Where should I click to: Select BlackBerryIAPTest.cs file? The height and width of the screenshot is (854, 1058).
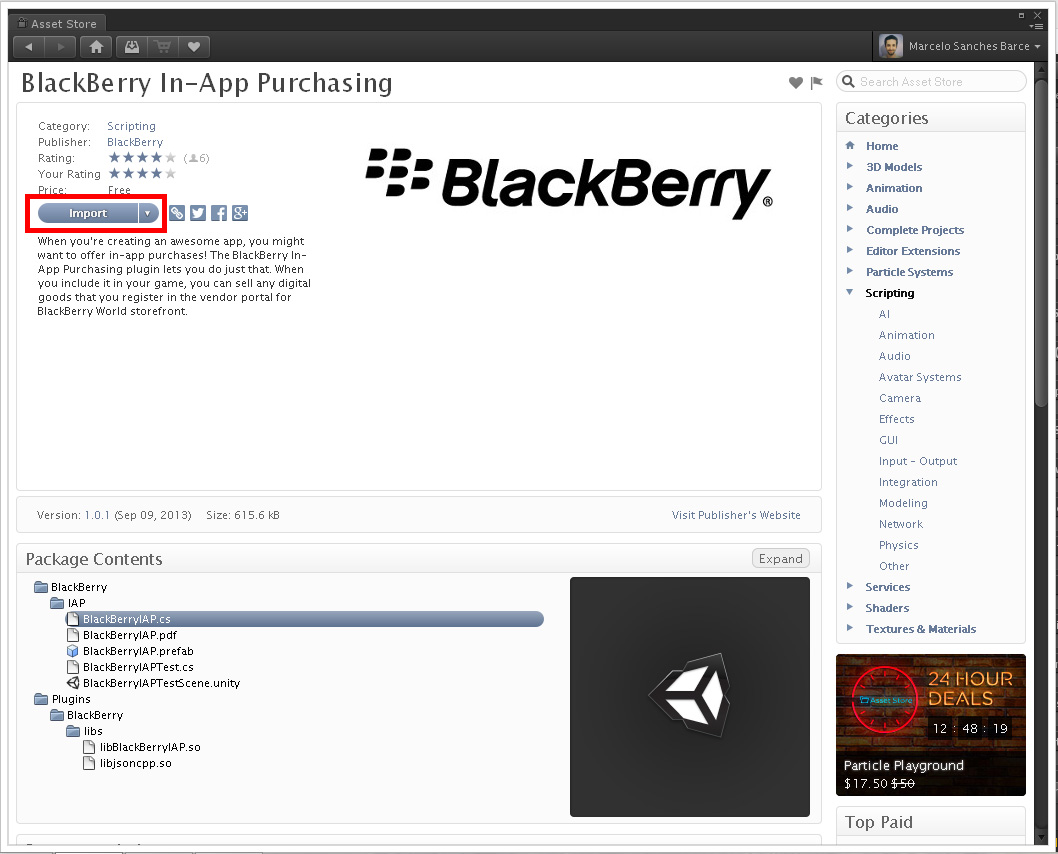click(138, 667)
